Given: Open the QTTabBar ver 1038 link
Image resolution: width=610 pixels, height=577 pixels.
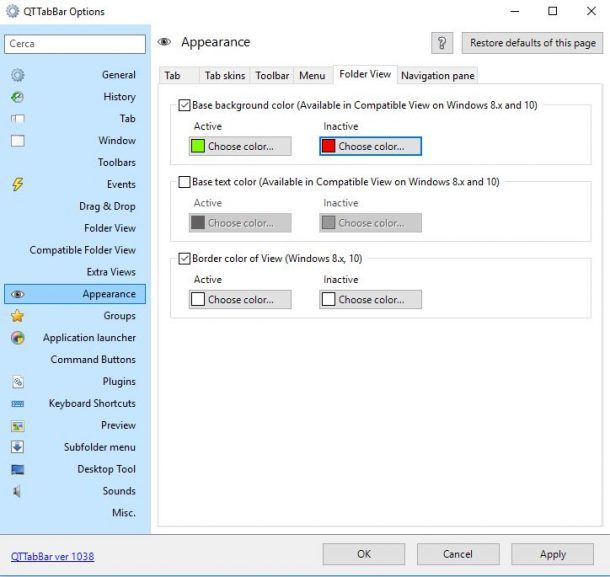Looking at the screenshot, I should [x=53, y=556].
